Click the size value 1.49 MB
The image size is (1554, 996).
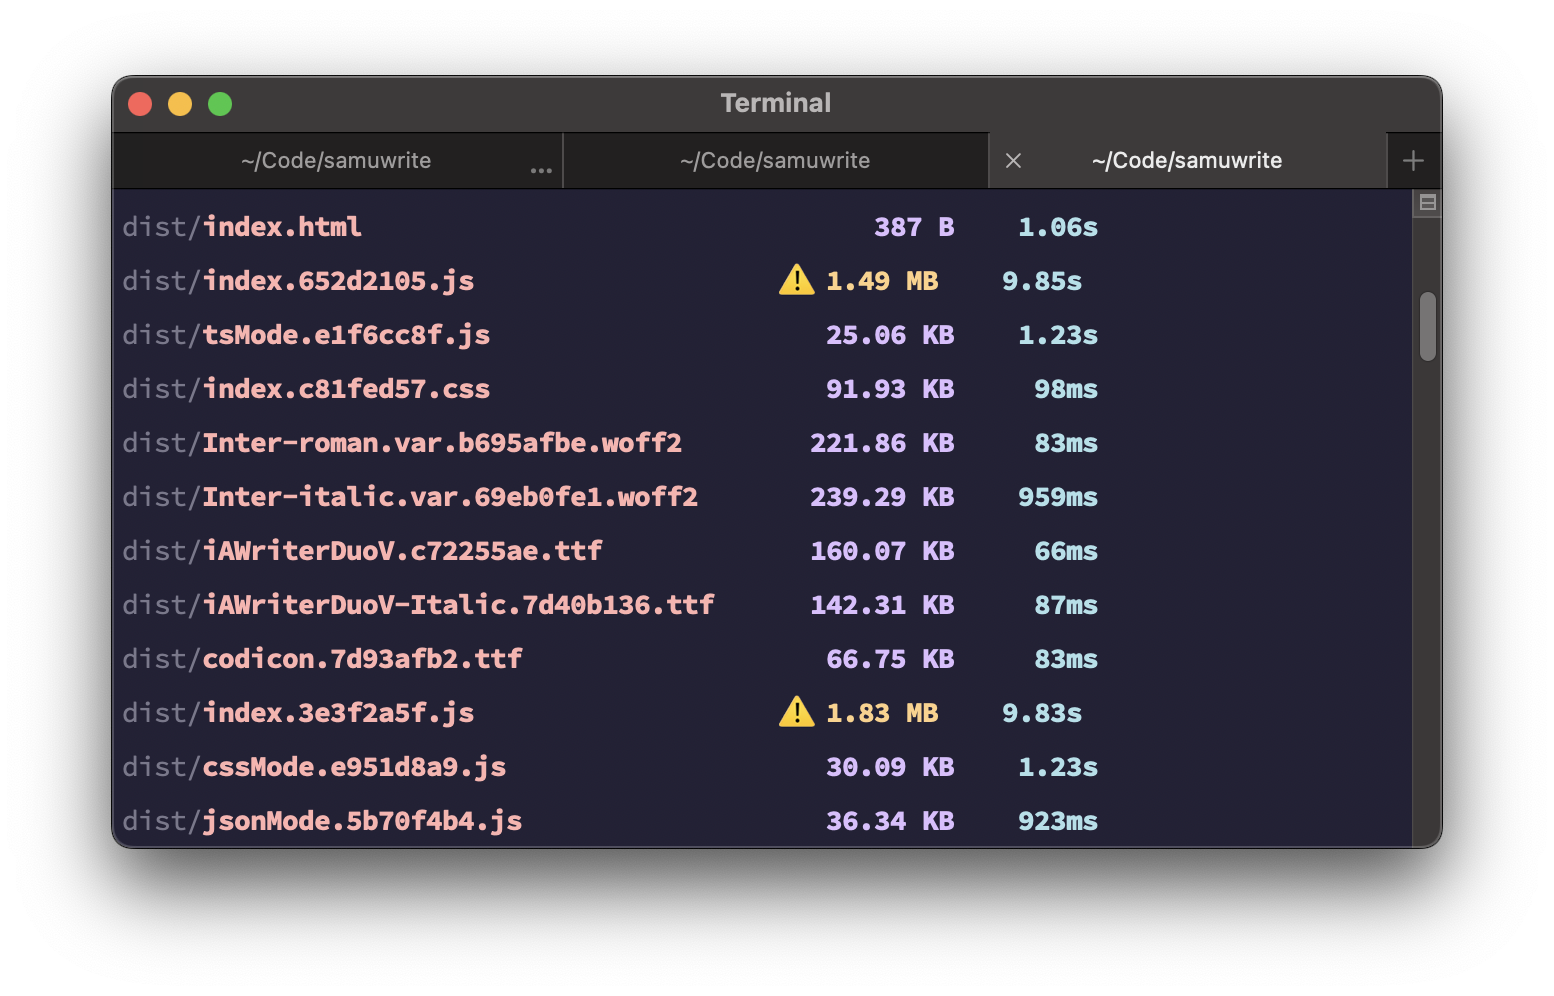pos(882,281)
